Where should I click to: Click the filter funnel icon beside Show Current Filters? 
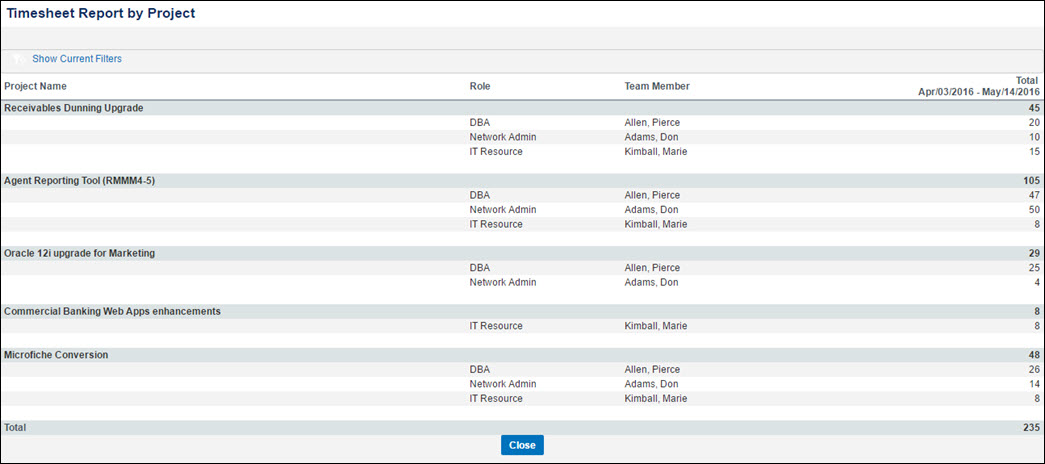coord(19,59)
